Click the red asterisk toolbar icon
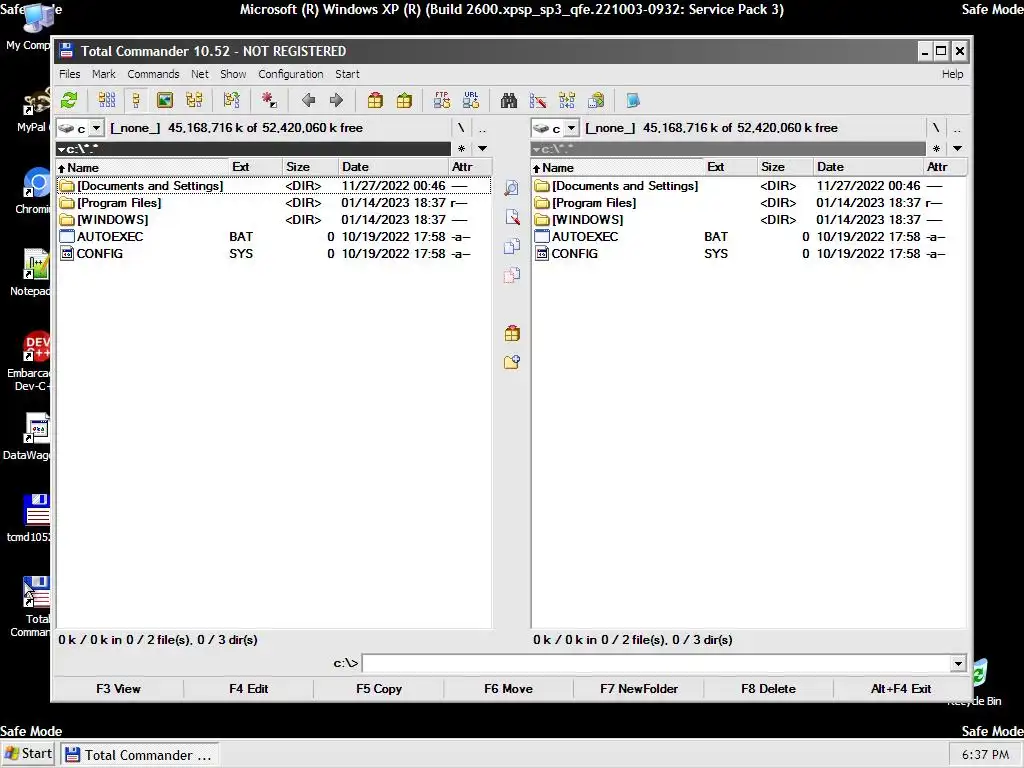The height and width of the screenshot is (768, 1024). pyautogui.click(x=269, y=100)
